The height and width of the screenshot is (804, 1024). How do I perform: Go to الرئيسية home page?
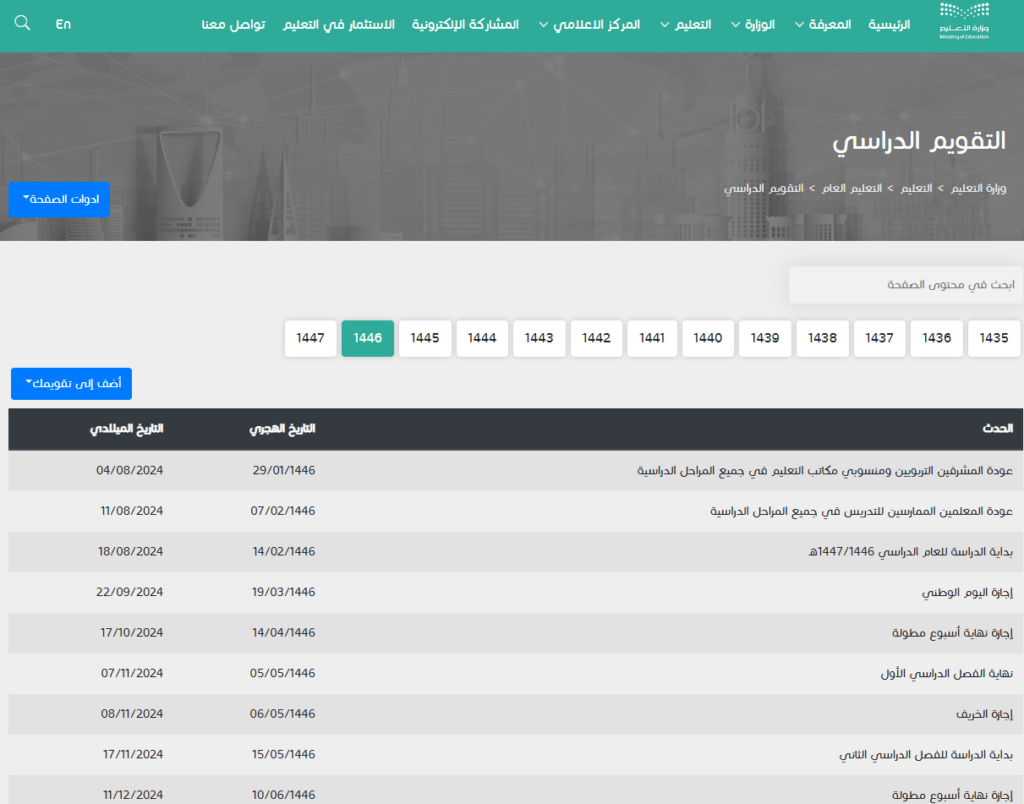tap(889, 24)
